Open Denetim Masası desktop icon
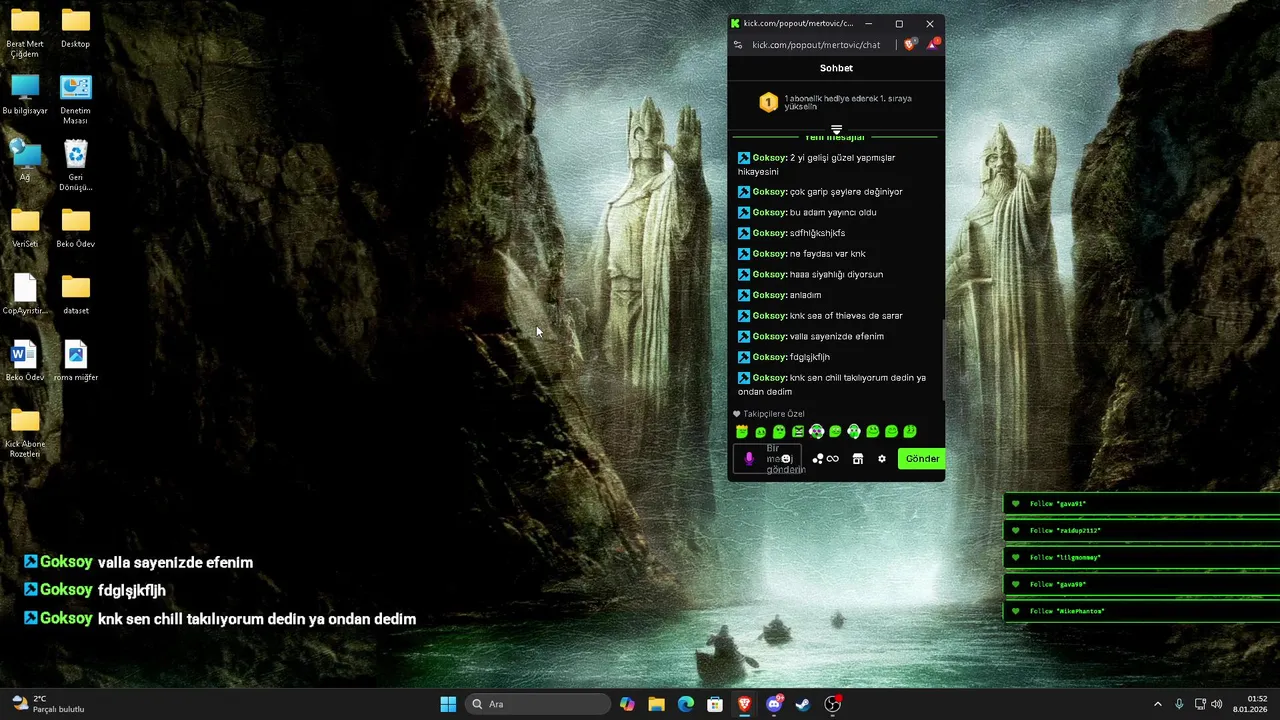This screenshot has height=720, width=1280. click(75, 100)
